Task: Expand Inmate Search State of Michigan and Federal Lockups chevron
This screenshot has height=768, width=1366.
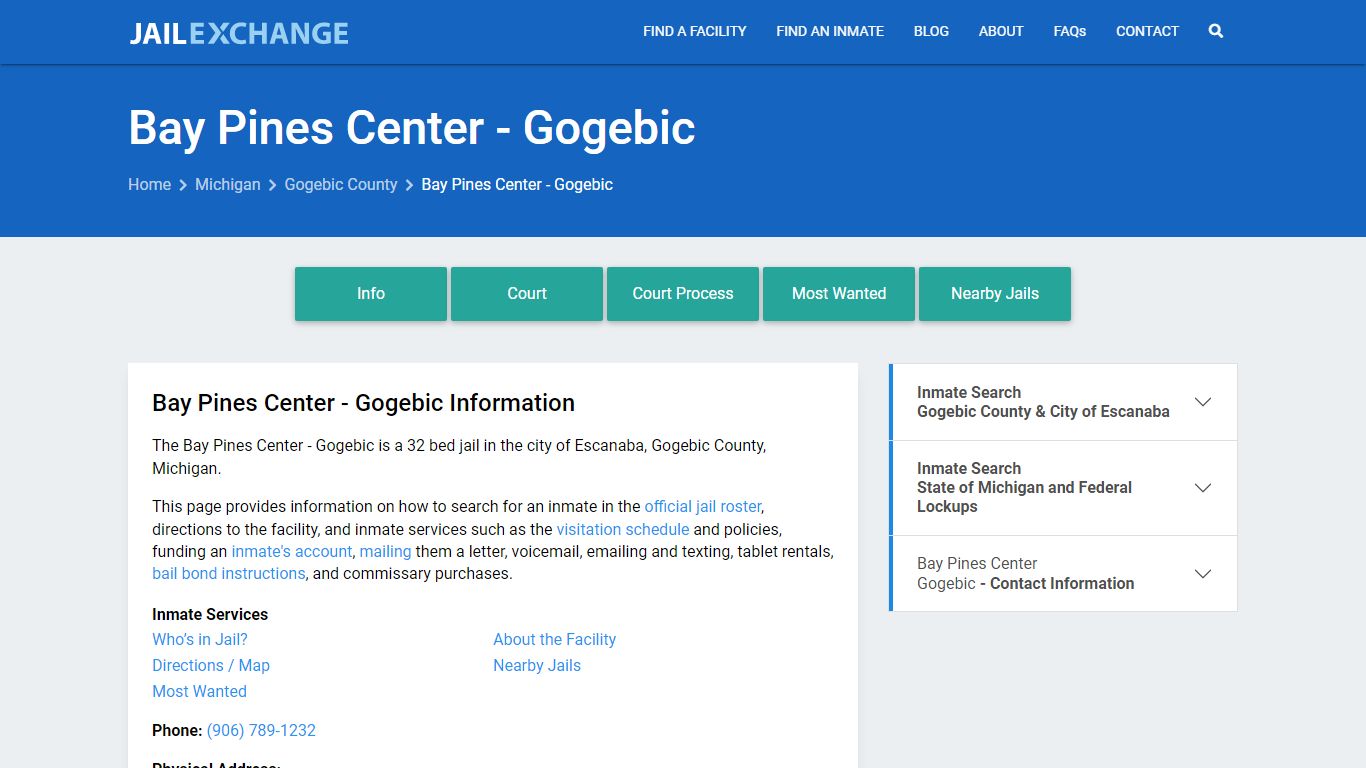Action: pos(1203,488)
